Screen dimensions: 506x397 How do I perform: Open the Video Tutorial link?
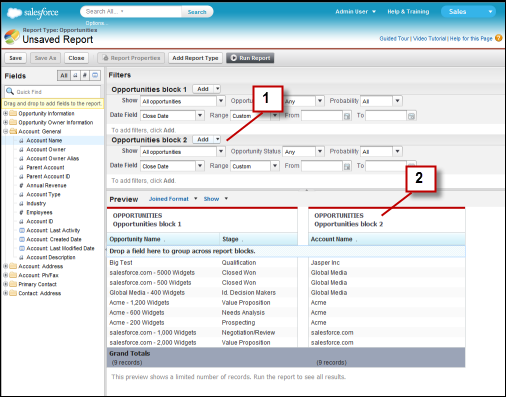(429, 39)
